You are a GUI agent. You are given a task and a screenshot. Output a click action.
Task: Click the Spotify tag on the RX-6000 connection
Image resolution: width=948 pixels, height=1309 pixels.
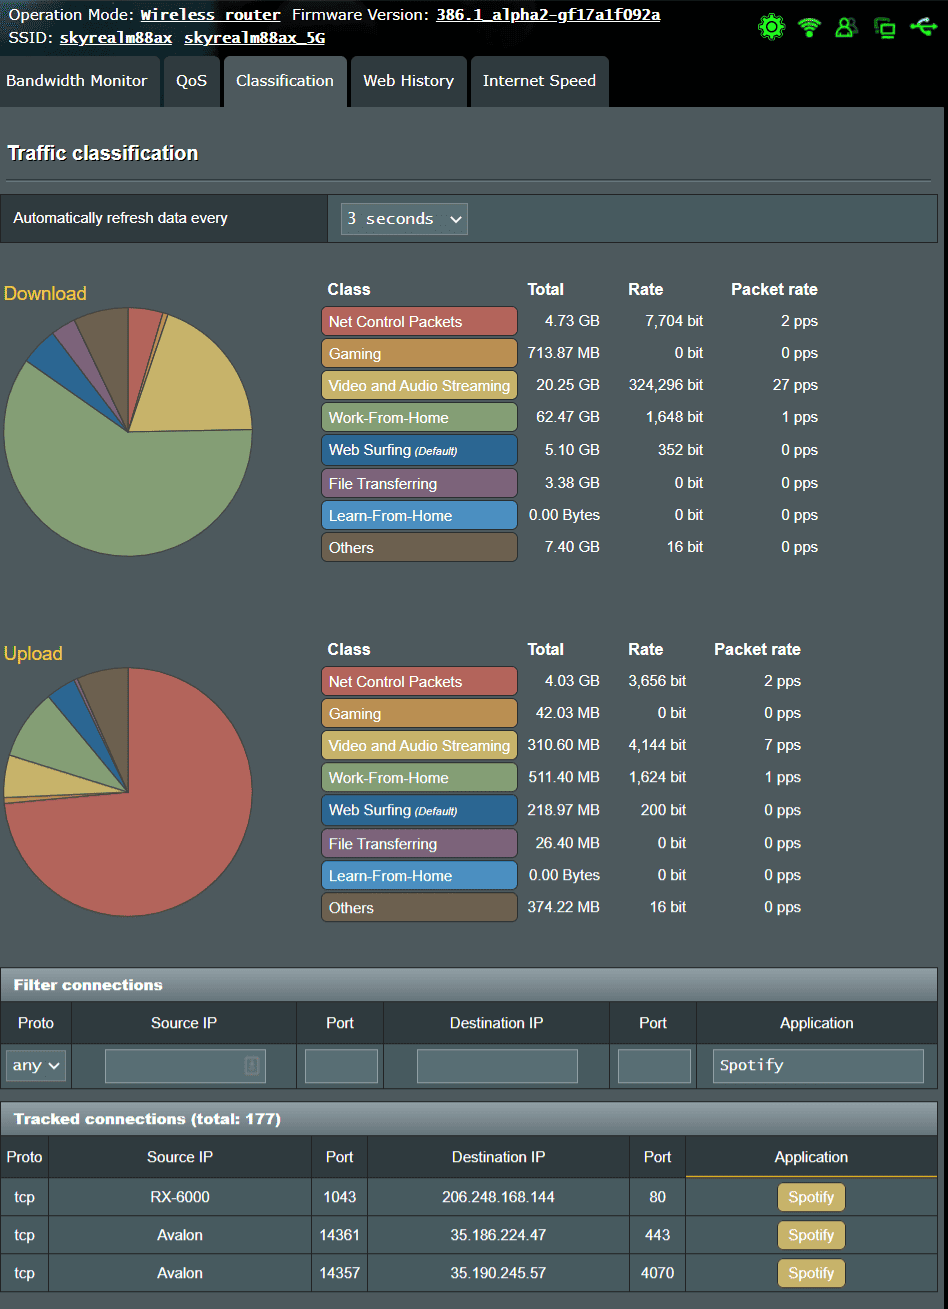(x=811, y=1197)
